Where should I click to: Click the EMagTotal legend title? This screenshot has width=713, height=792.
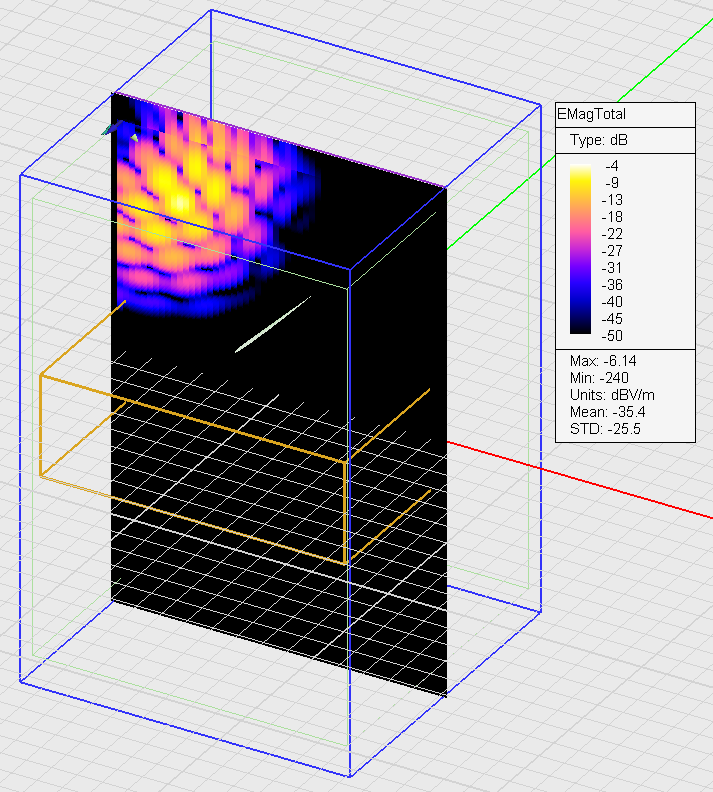592,114
